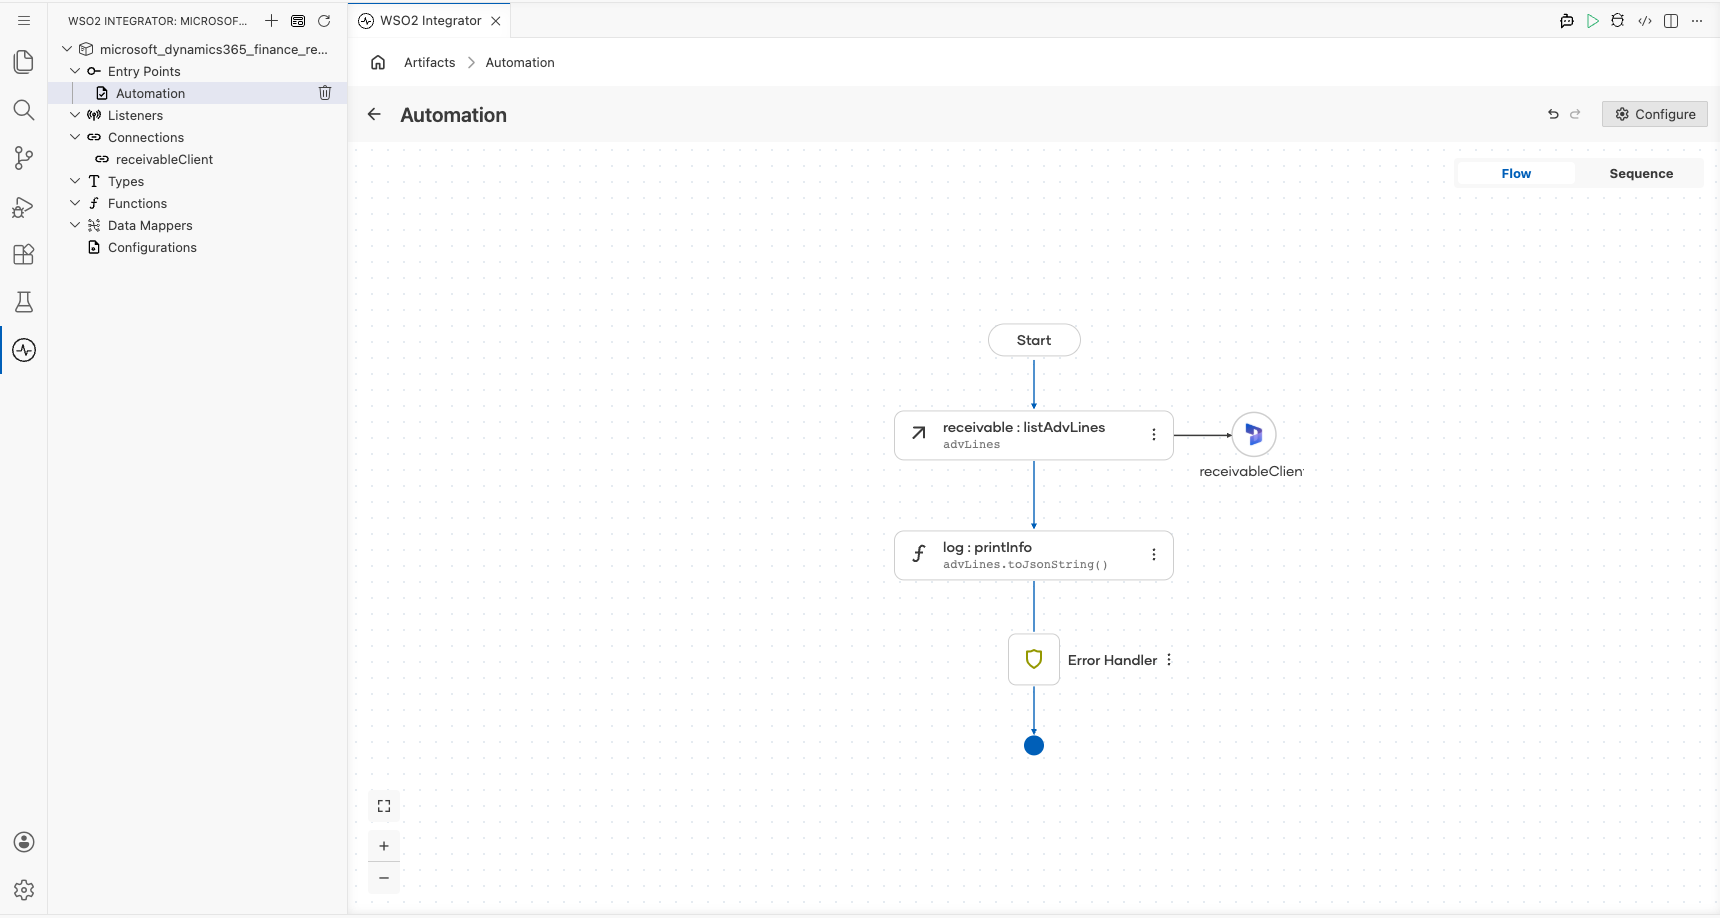Run the integration with the play icon
The image size is (1720, 918).
point(1593,20)
